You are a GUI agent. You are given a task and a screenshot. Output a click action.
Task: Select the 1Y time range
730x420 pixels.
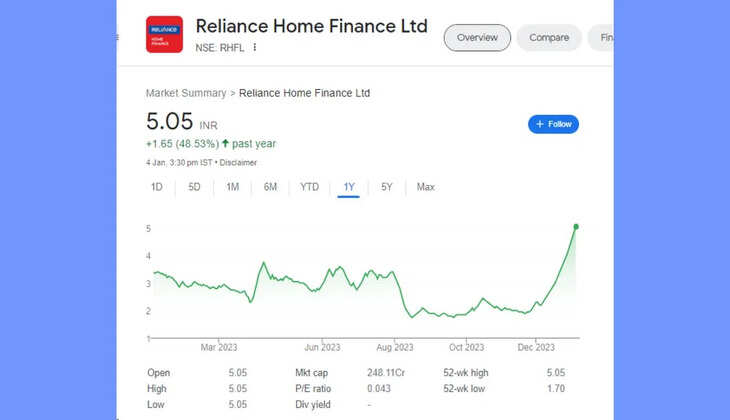(349, 187)
